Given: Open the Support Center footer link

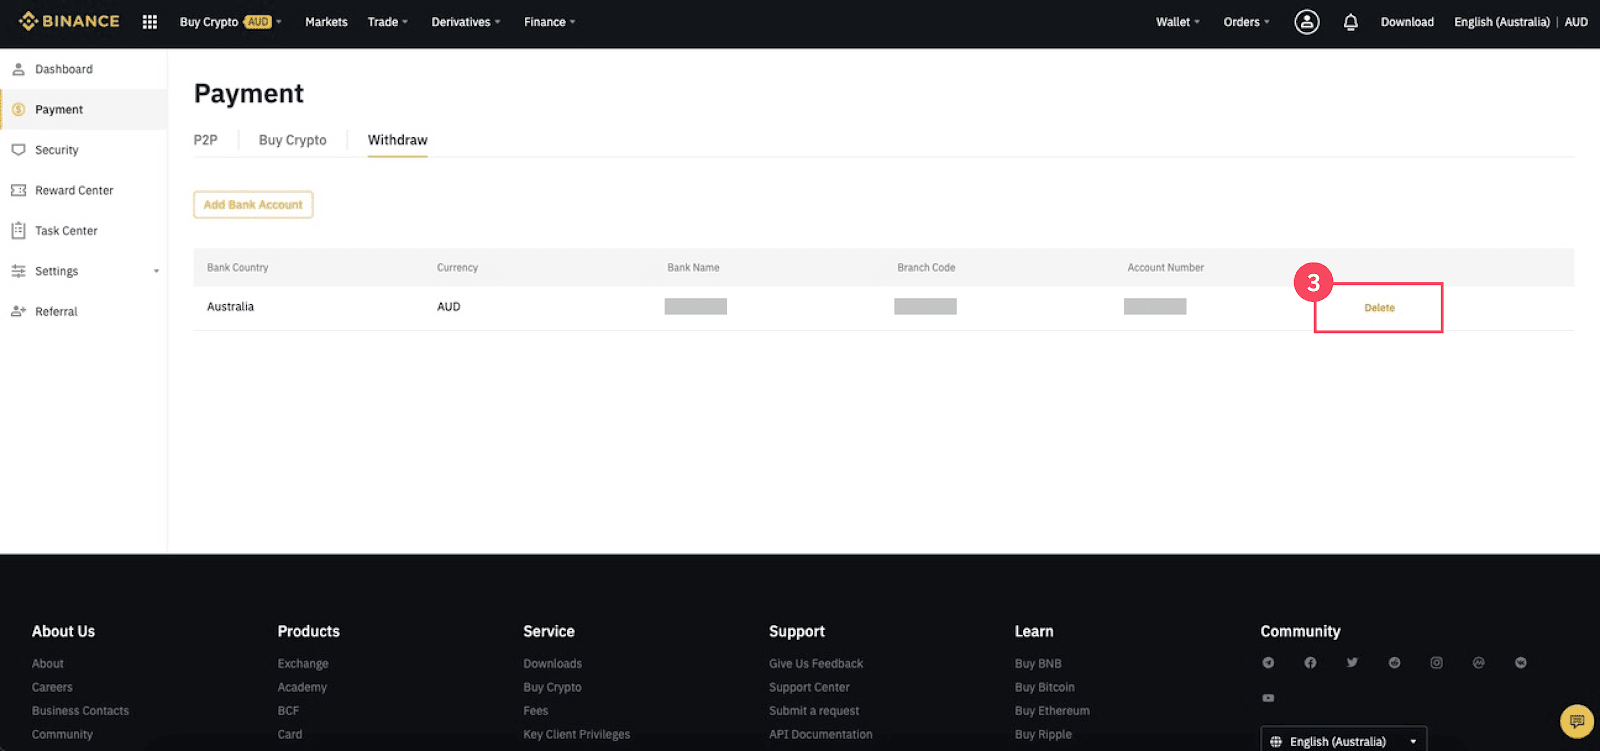Looking at the screenshot, I should 809,687.
